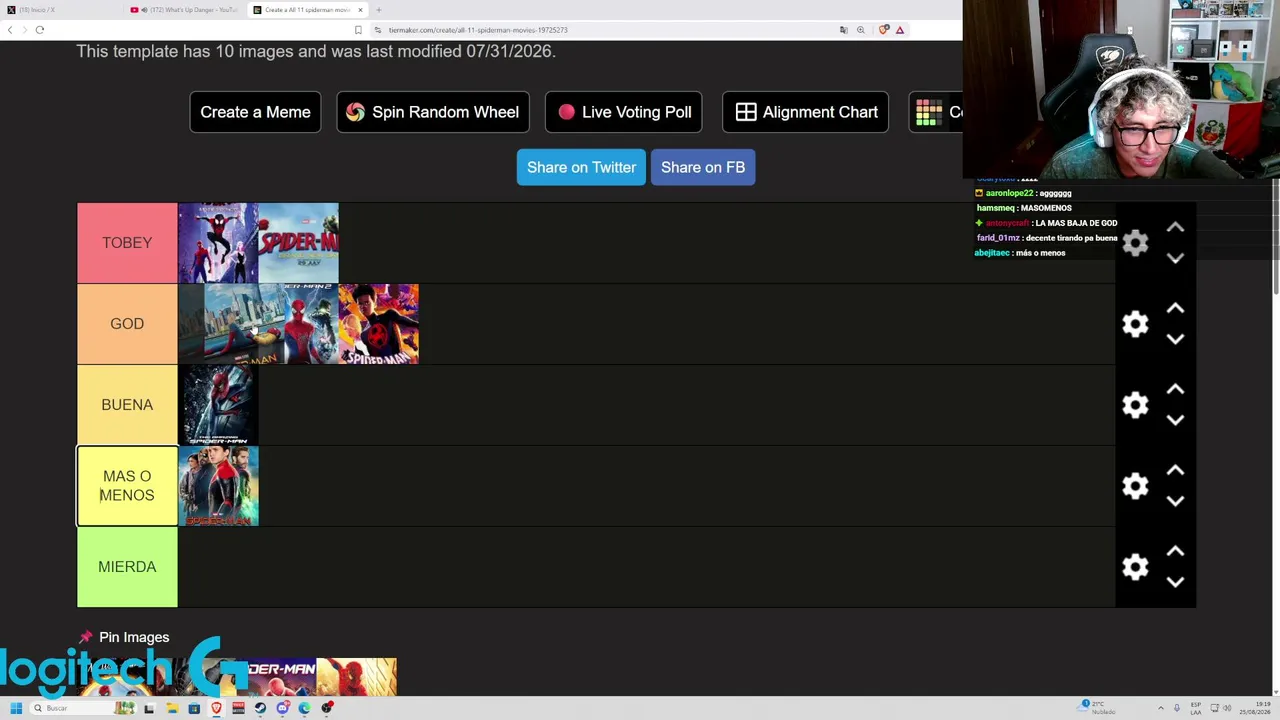This screenshot has height=720, width=1280.
Task: Switch to the X Inicio tab
Action: pos(60,10)
